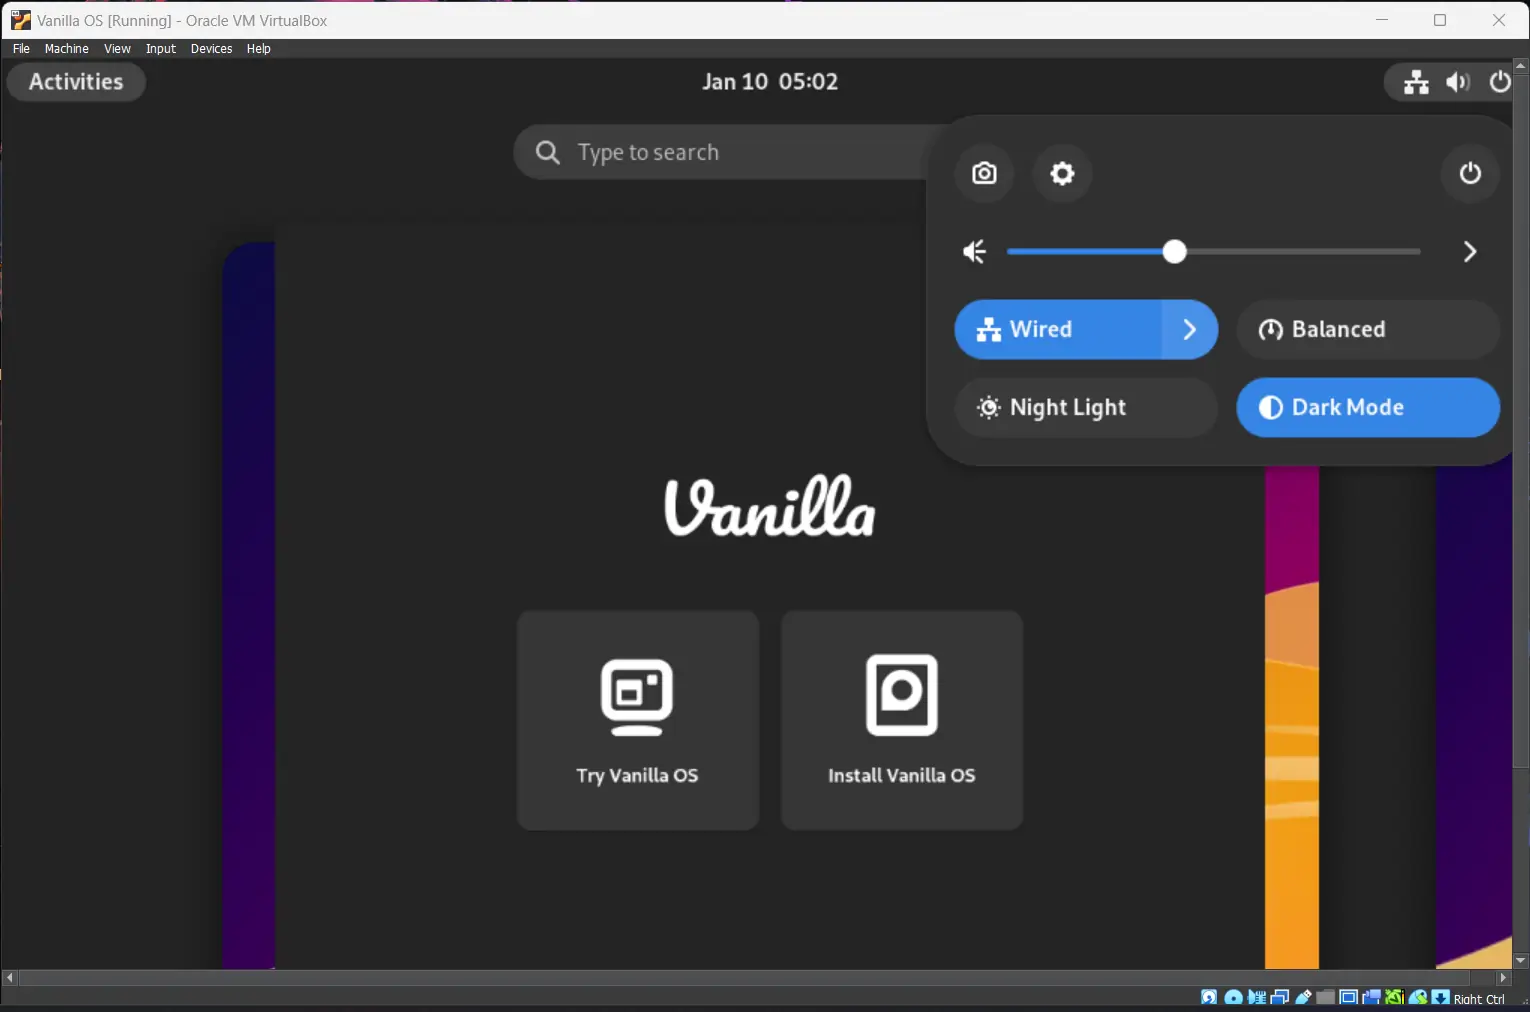Viewport: 1530px width, 1012px height.
Task: Click the display settings icon in status bar
Action: [1348, 998]
